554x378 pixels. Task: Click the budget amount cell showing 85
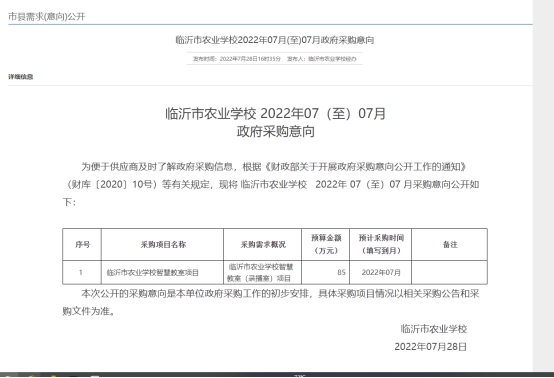pos(326,272)
